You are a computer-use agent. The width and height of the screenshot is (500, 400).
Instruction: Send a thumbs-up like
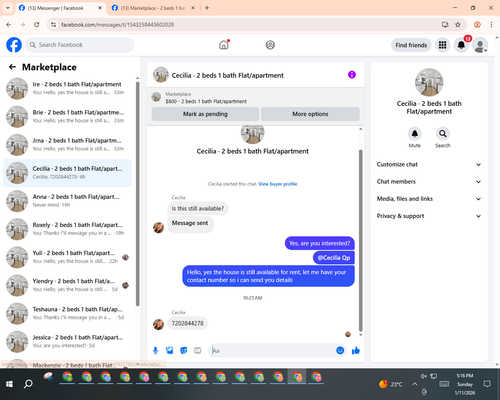(x=356, y=350)
